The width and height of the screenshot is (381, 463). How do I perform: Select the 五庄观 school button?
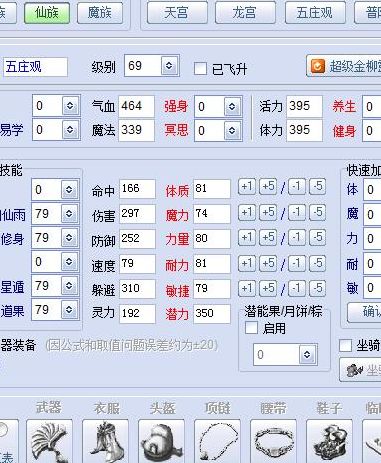(x=315, y=13)
